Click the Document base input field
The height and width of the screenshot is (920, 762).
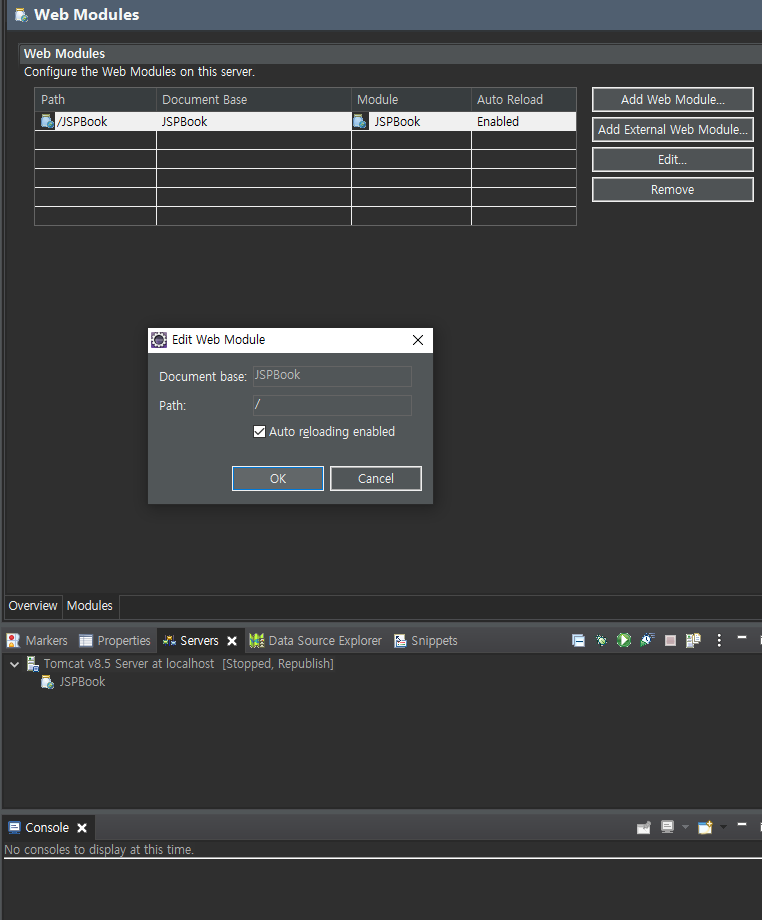pos(332,376)
